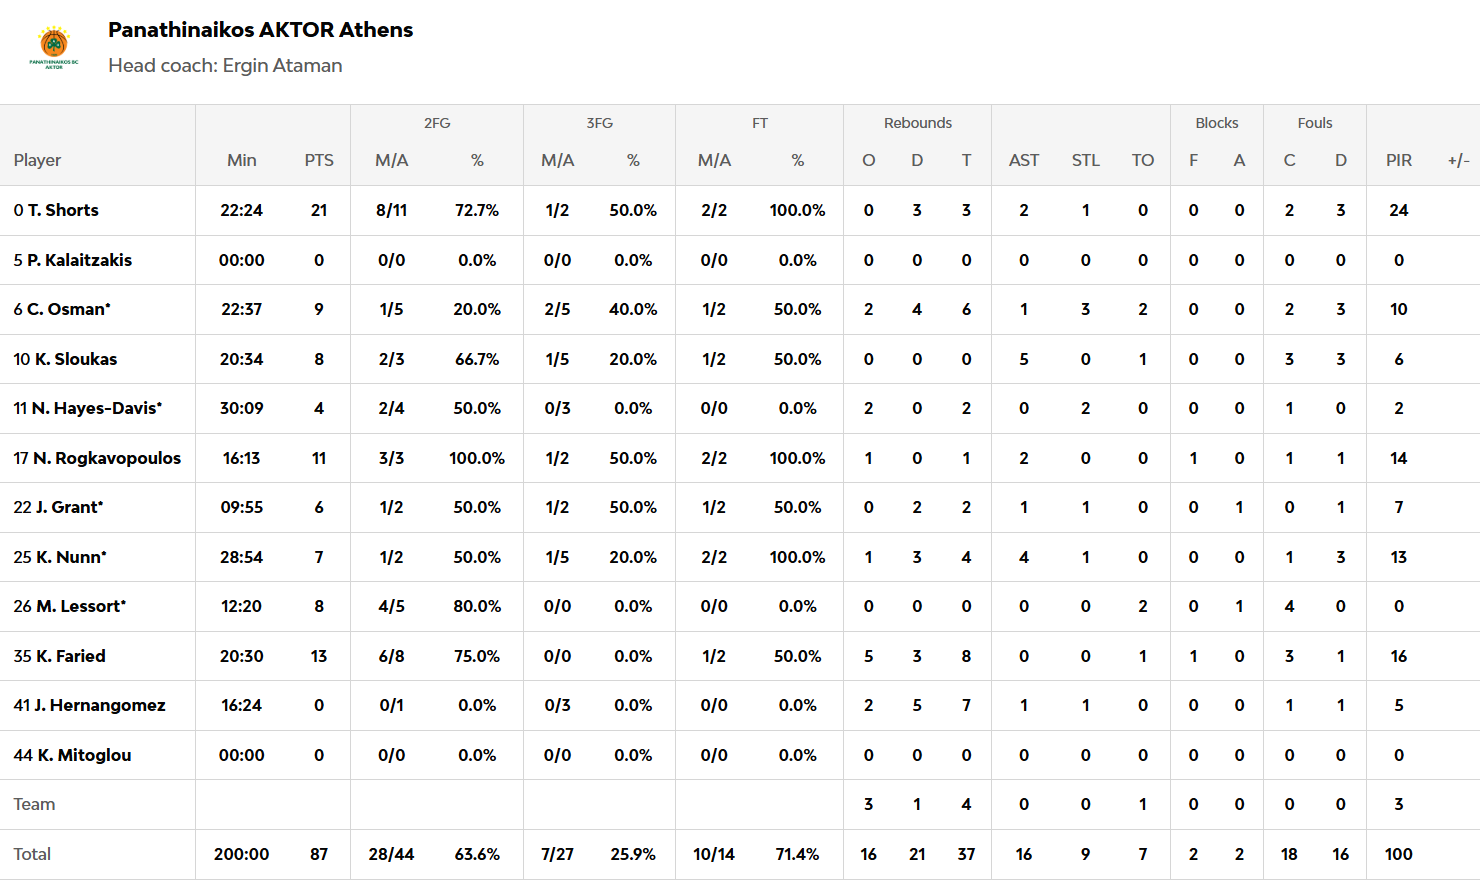Click the Panathinaikos team logo
The height and width of the screenshot is (883, 1480).
tap(54, 47)
